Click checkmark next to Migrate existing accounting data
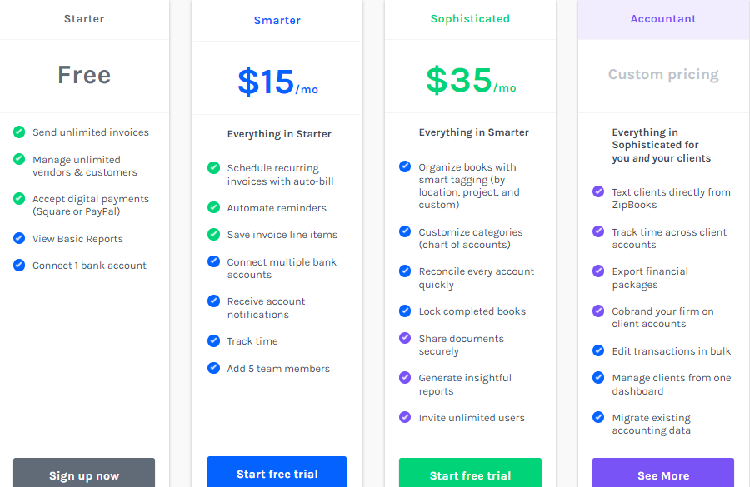Image resolution: width=750 pixels, height=487 pixels. pyautogui.click(x=598, y=417)
